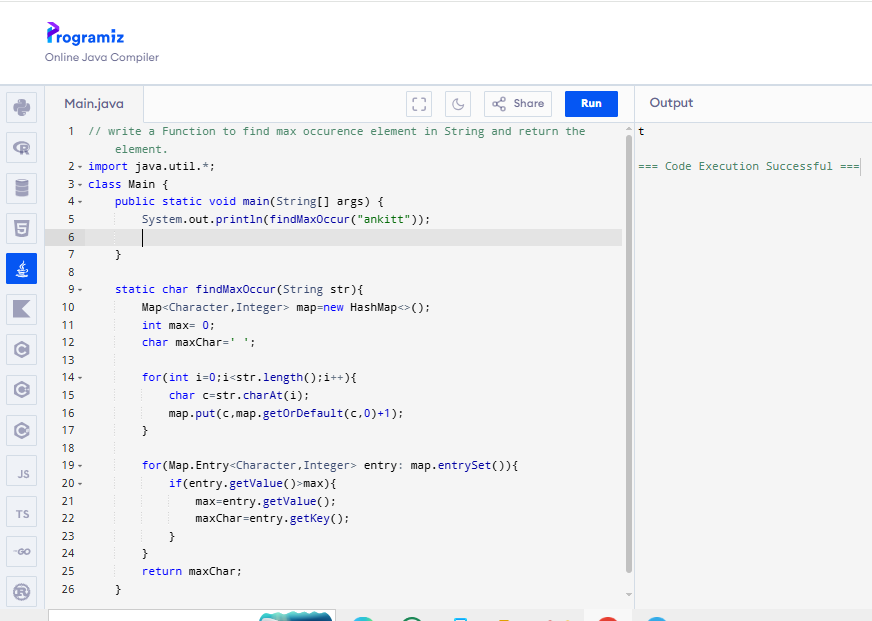
Task: Collapse findMaxOccur method at line 9
Action: 80,290
